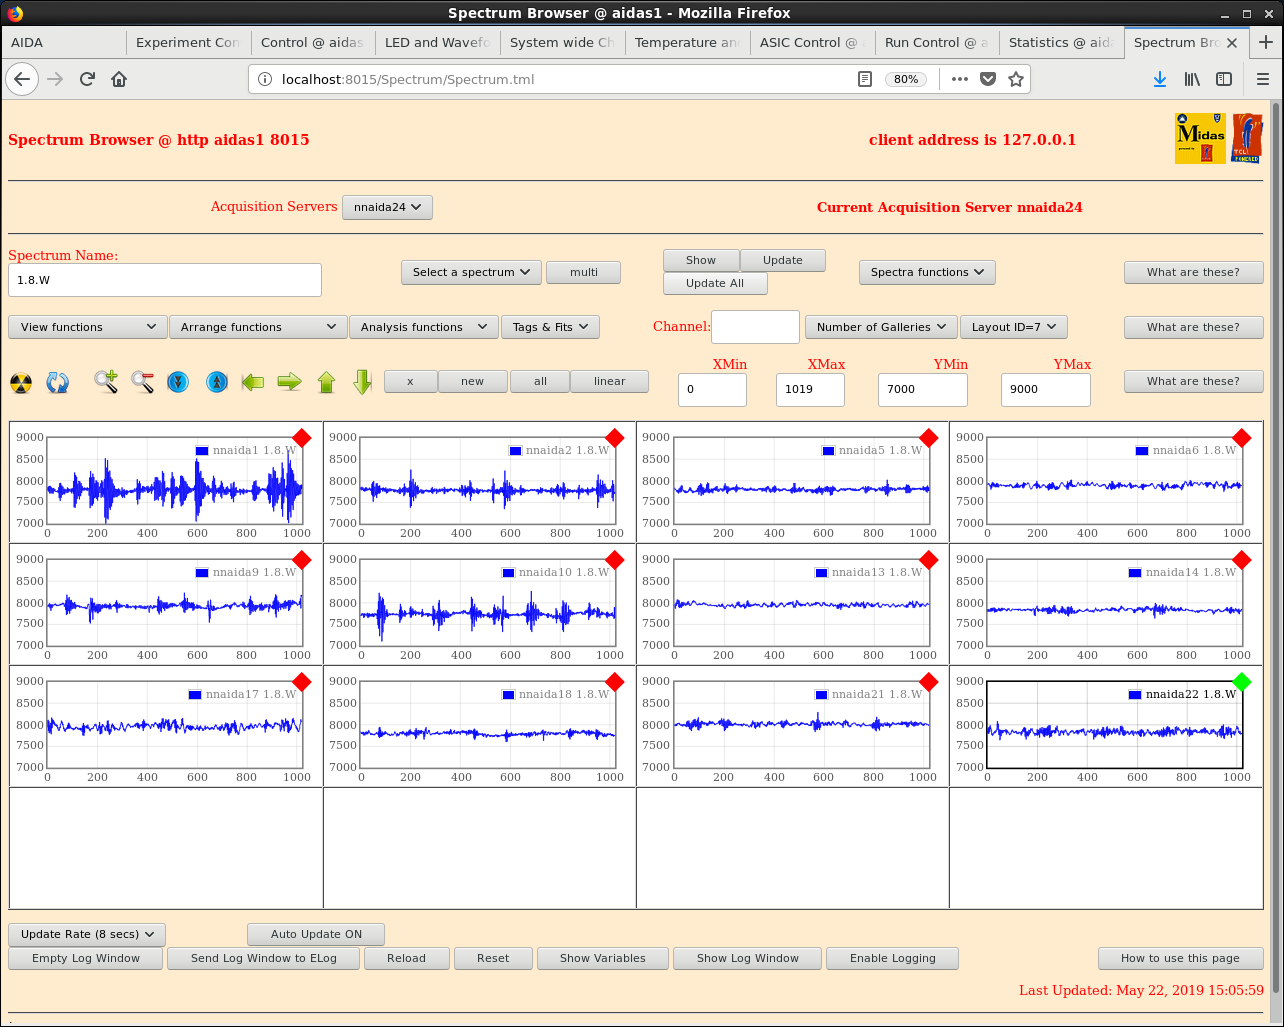Switch to the Temperature browser tab
The width and height of the screenshot is (1284, 1027).
pos(687,42)
